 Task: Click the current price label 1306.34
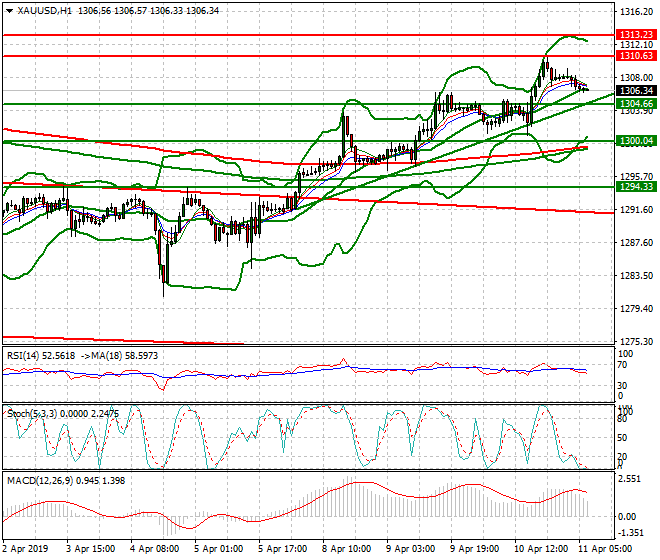[636, 91]
